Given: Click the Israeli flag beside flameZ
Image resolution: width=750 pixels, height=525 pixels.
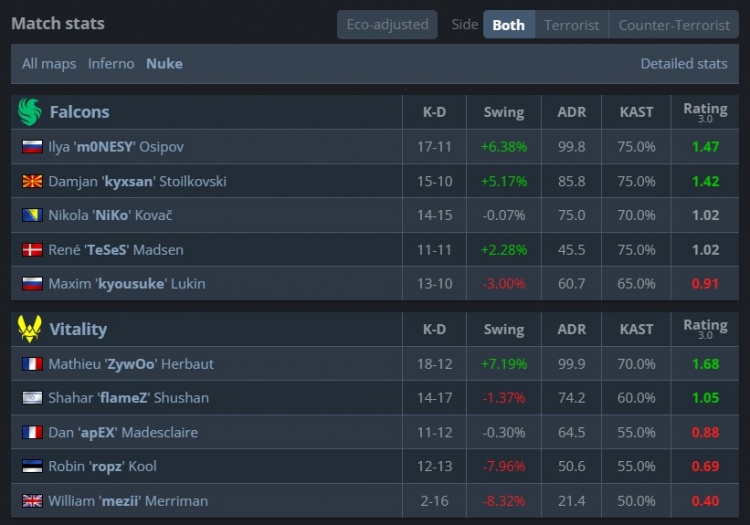Looking at the screenshot, I should (32, 398).
